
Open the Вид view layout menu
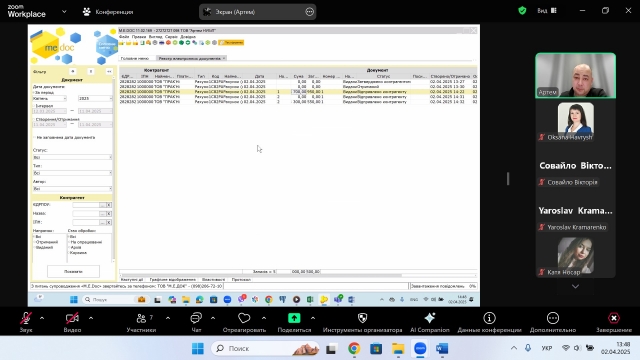coord(547,11)
